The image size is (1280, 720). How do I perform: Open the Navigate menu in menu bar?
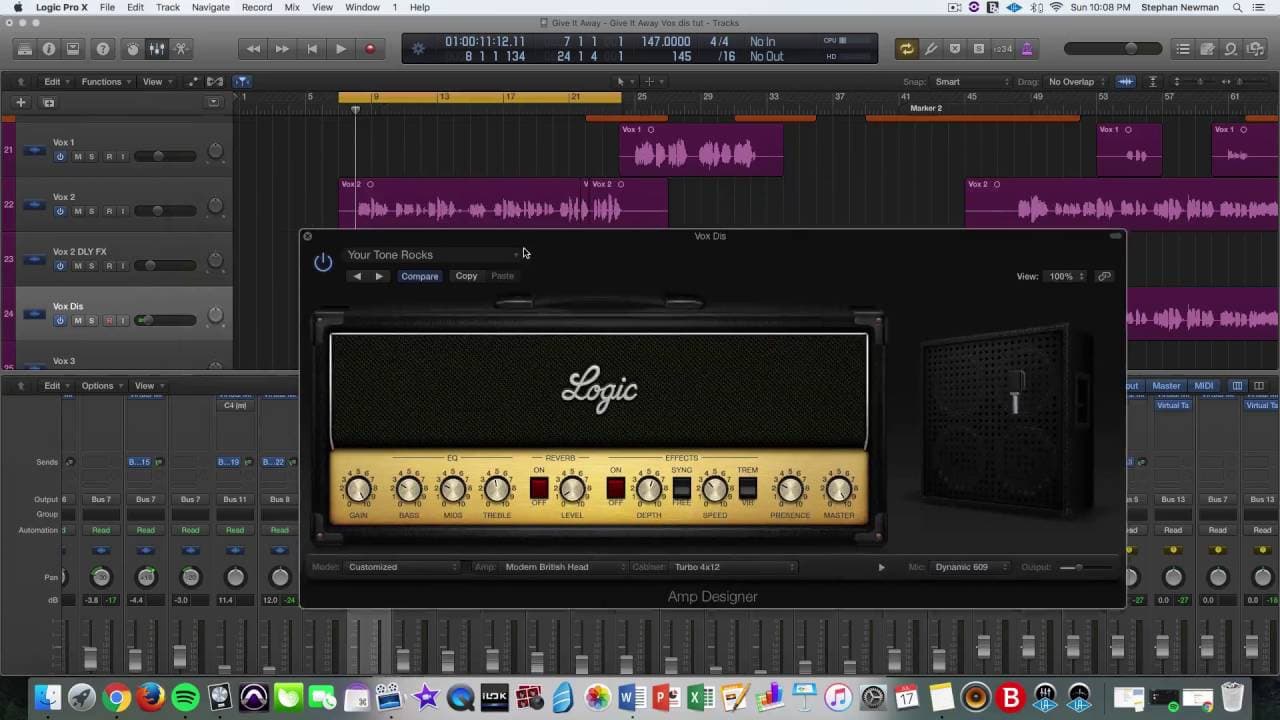point(210,7)
